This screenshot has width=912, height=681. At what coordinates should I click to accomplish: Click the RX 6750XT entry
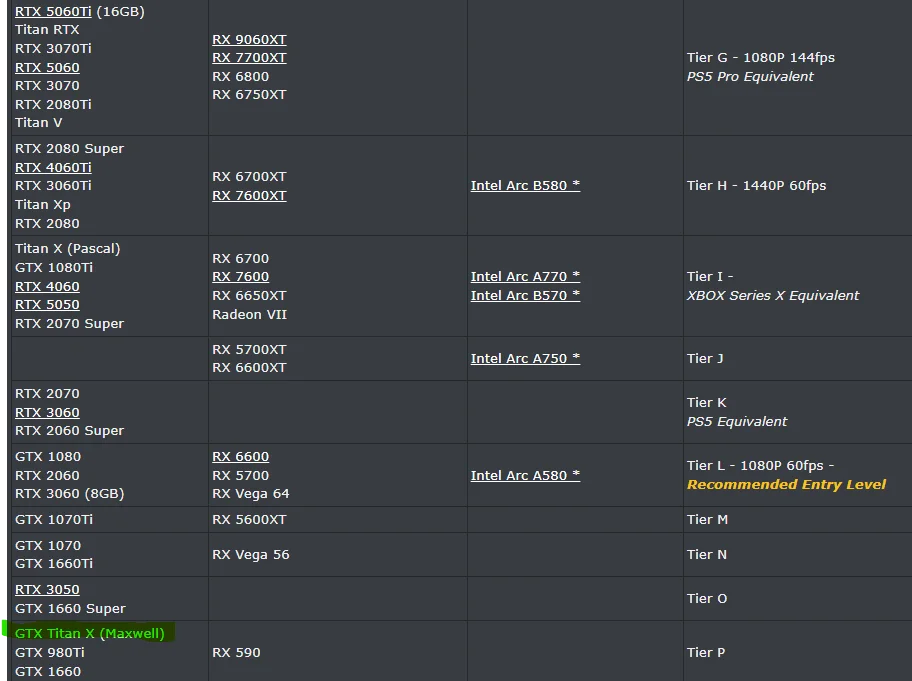(249, 95)
